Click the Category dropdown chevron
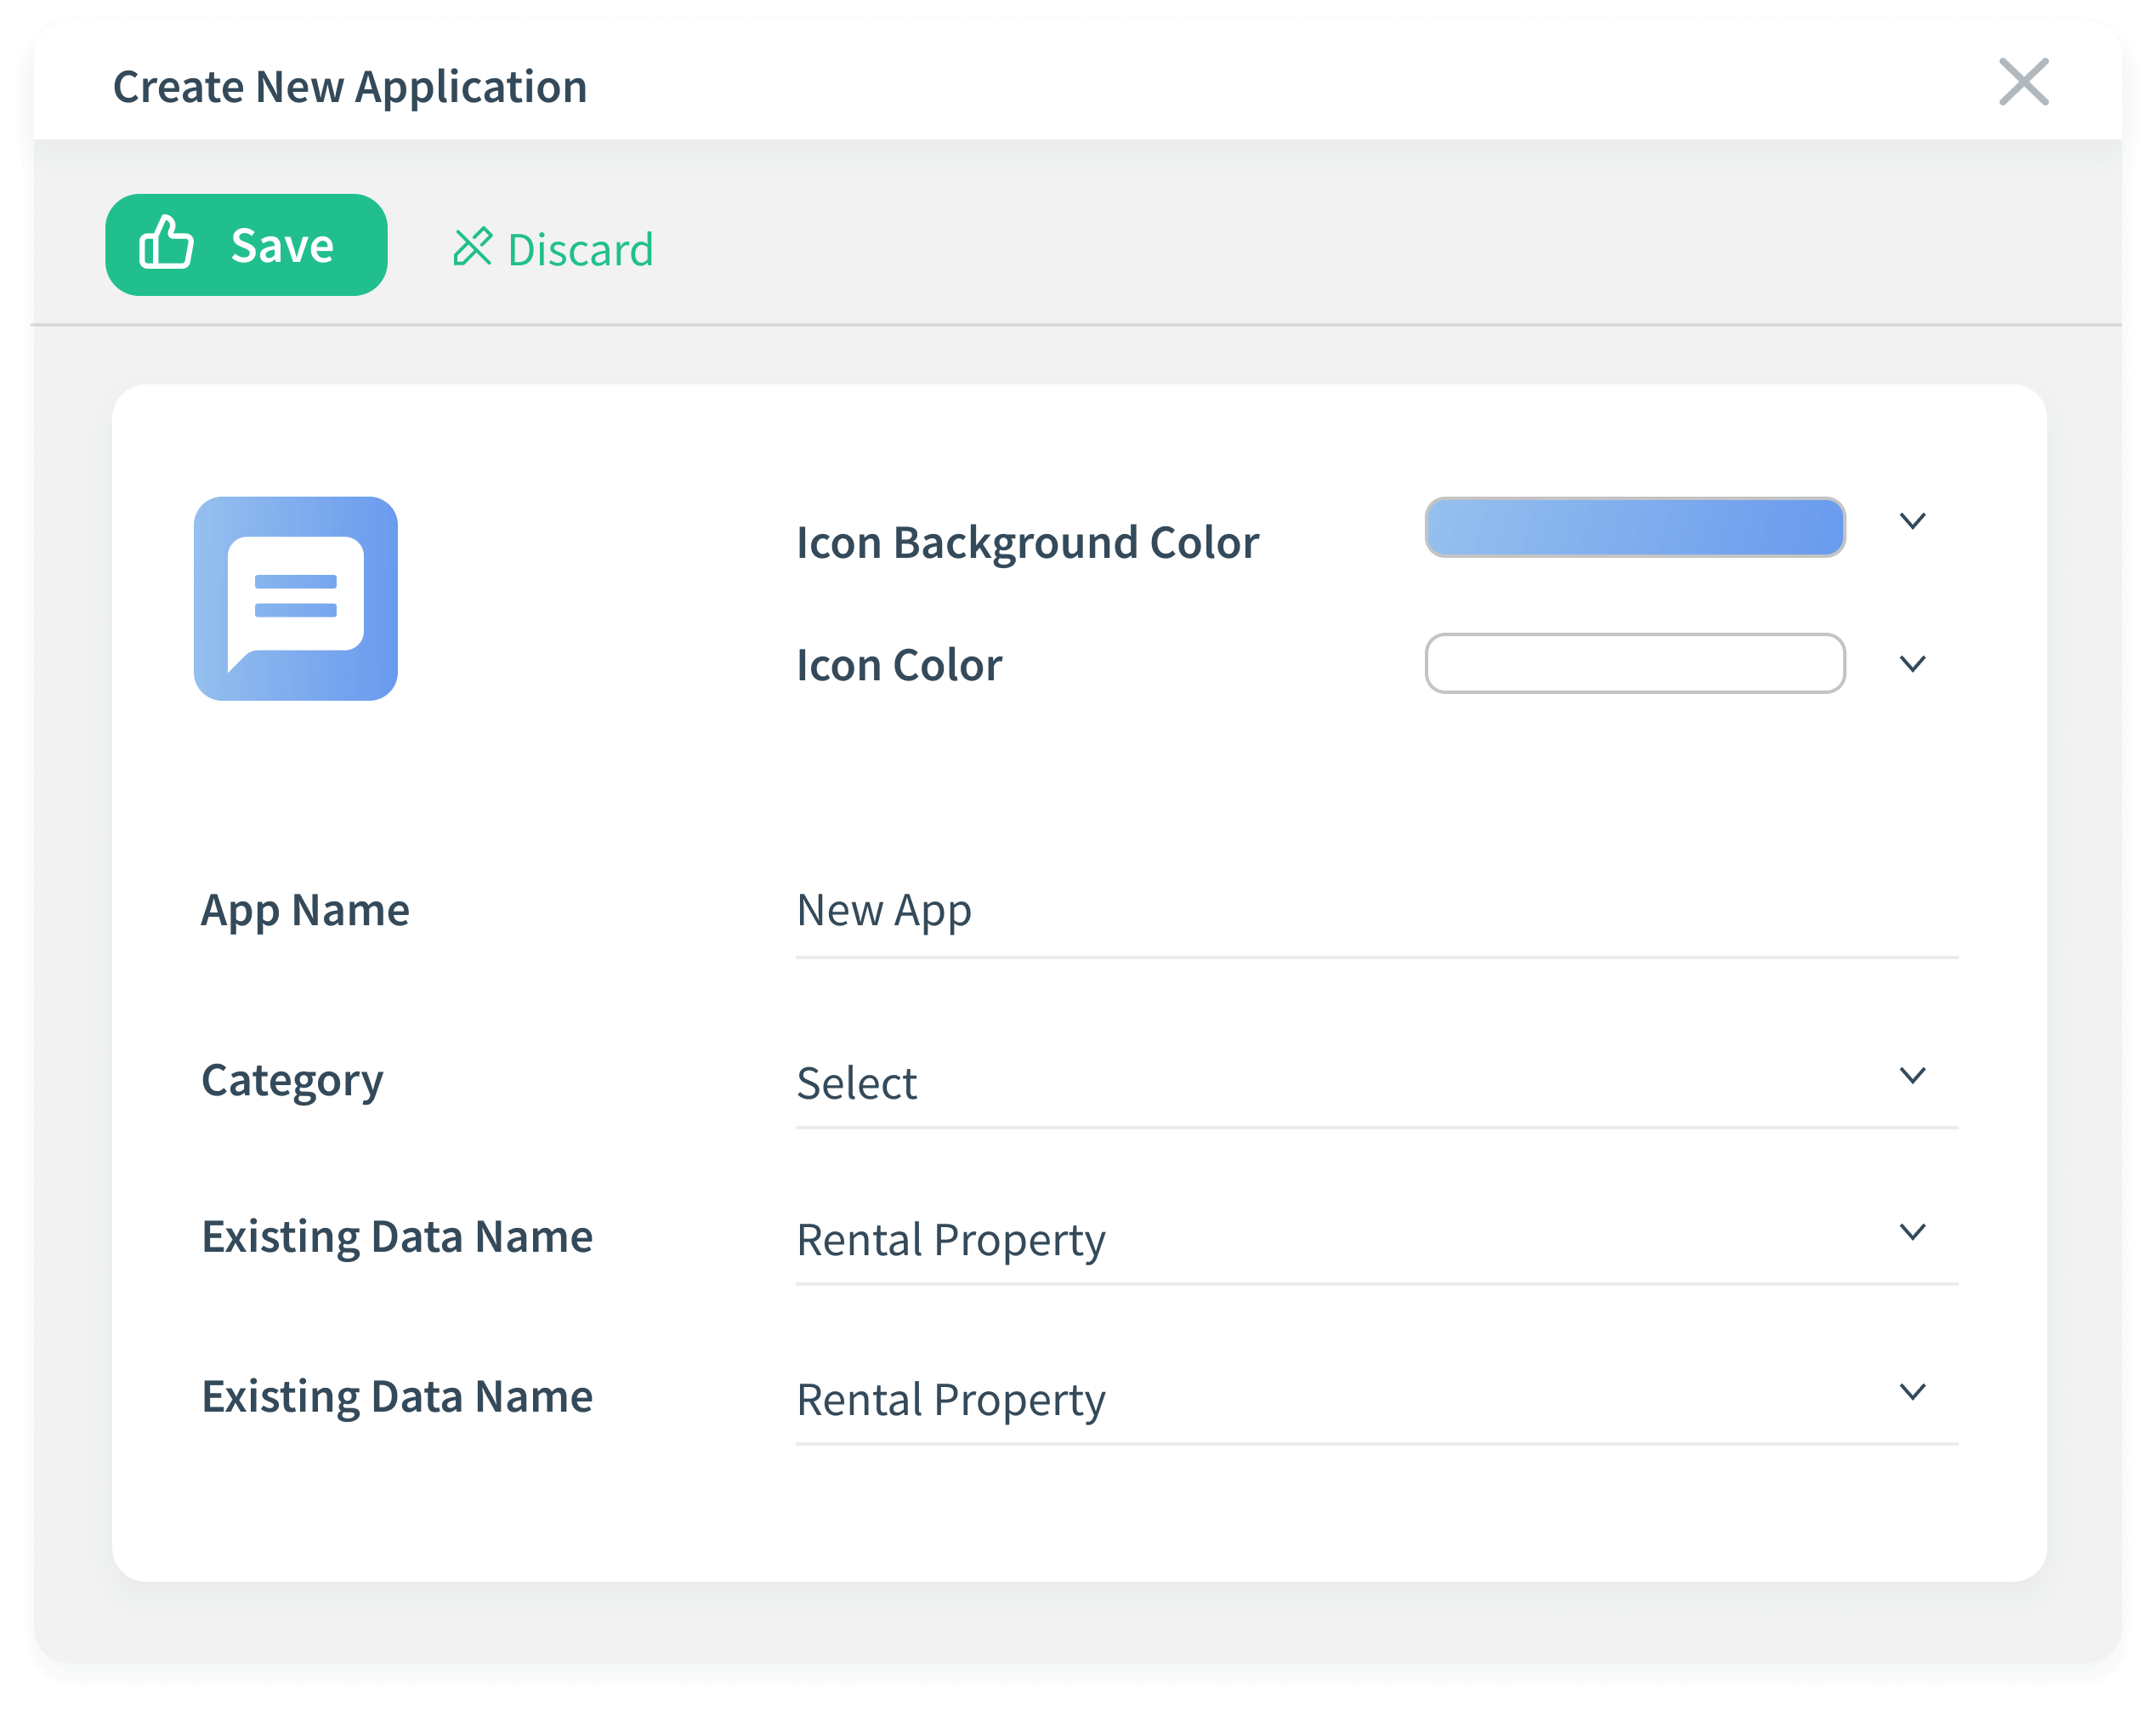 tap(1913, 1075)
